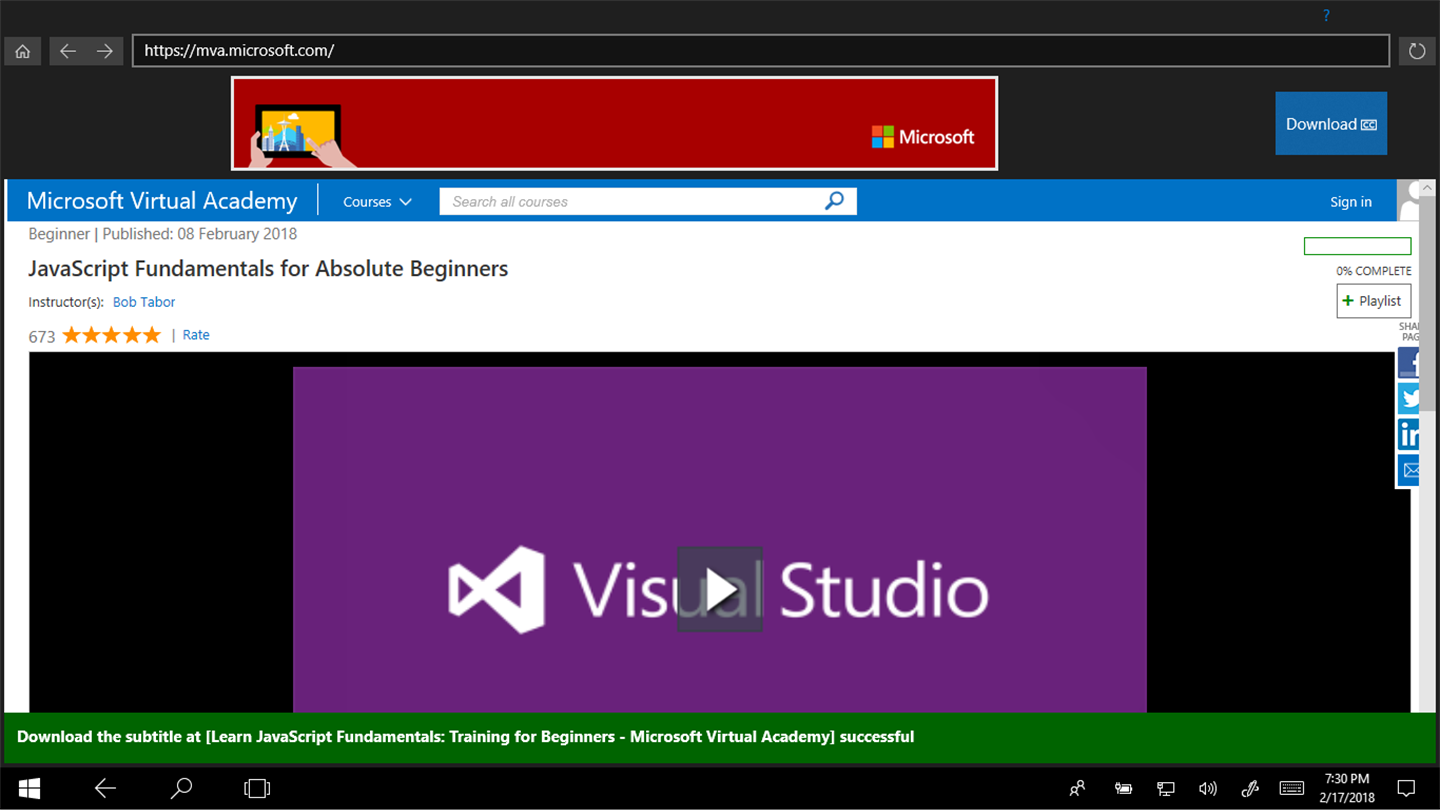1440x810 pixels.
Task: Add the course to Playlist
Action: pos(1373,301)
